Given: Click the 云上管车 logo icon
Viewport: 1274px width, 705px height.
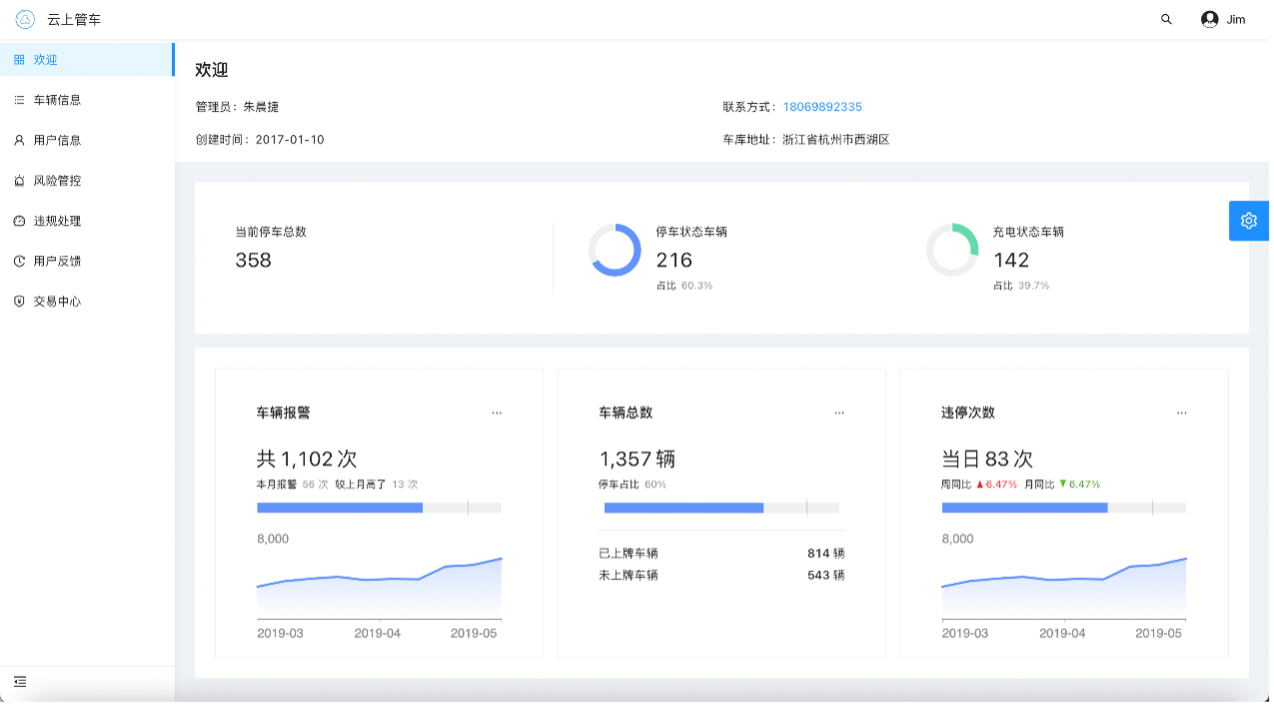Looking at the screenshot, I should (x=25, y=19).
